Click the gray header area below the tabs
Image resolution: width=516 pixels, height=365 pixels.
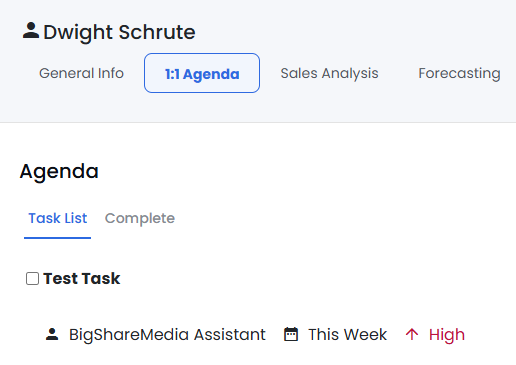[x=258, y=108]
